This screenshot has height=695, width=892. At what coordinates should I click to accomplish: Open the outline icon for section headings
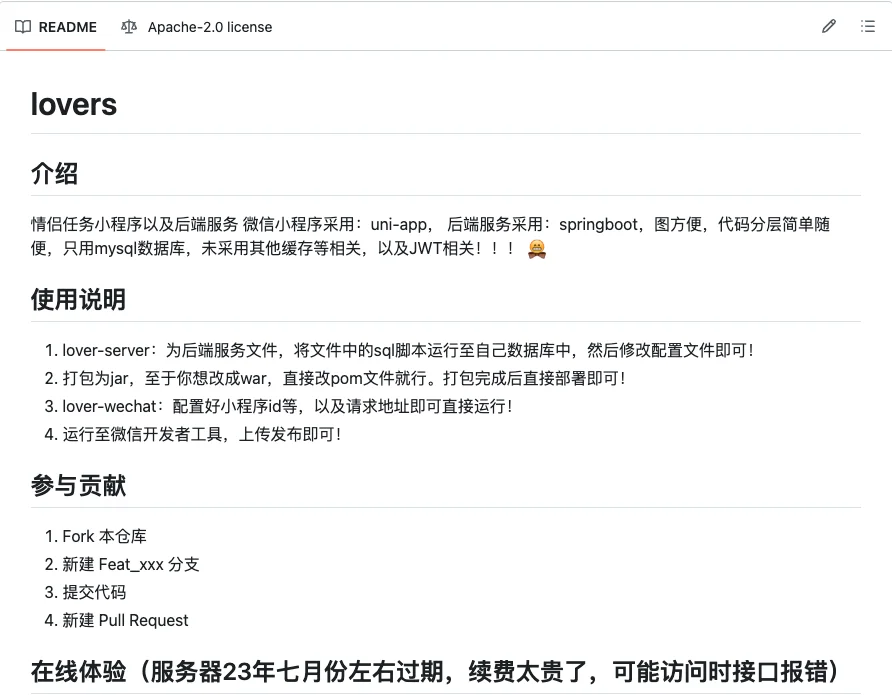click(x=868, y=26)
